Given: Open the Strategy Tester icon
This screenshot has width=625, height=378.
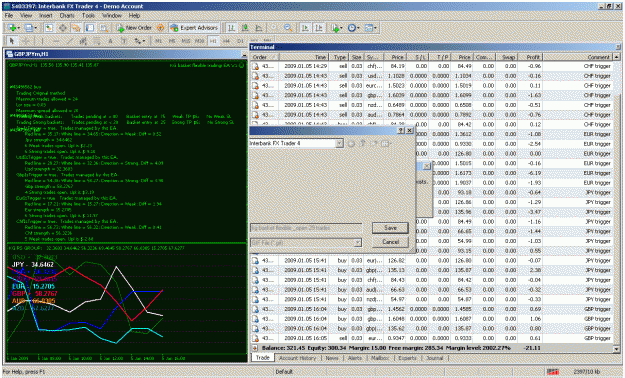Looking at the screenshot, I should pyautogui.click(x=104, y=28).
